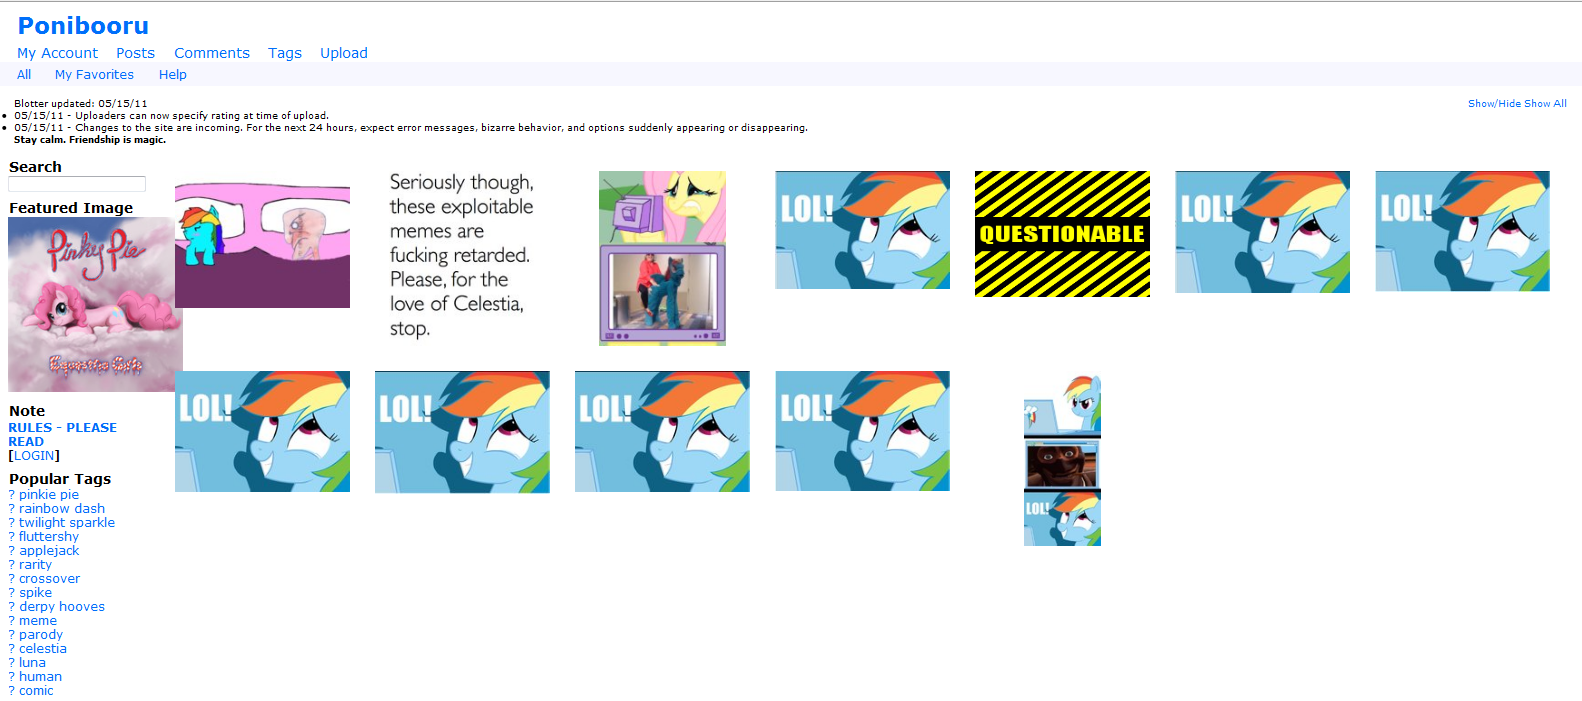
Task: Open the pink glasses drawing thumbnail
Action: [x=262, y=245]
